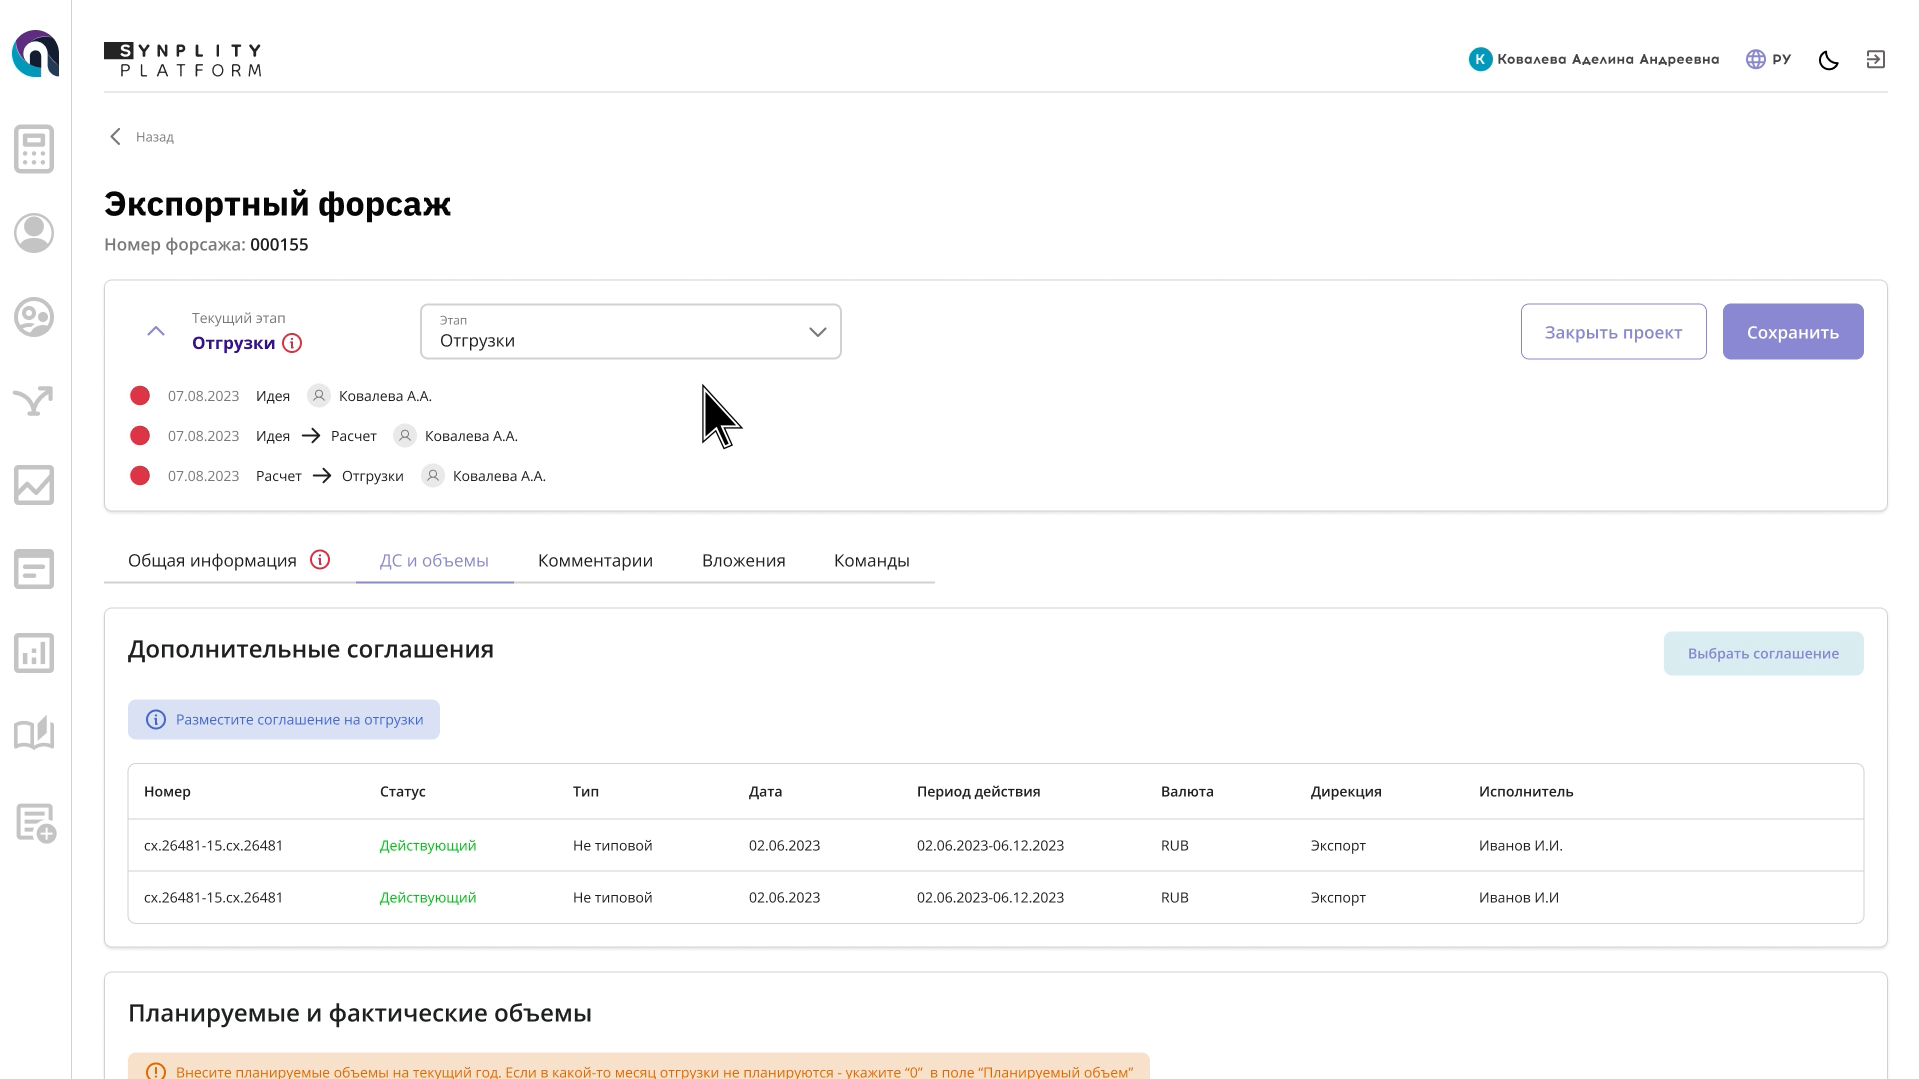
Task: Click the branching arrows icon in the sidebar
Action: tap(33, 401)
